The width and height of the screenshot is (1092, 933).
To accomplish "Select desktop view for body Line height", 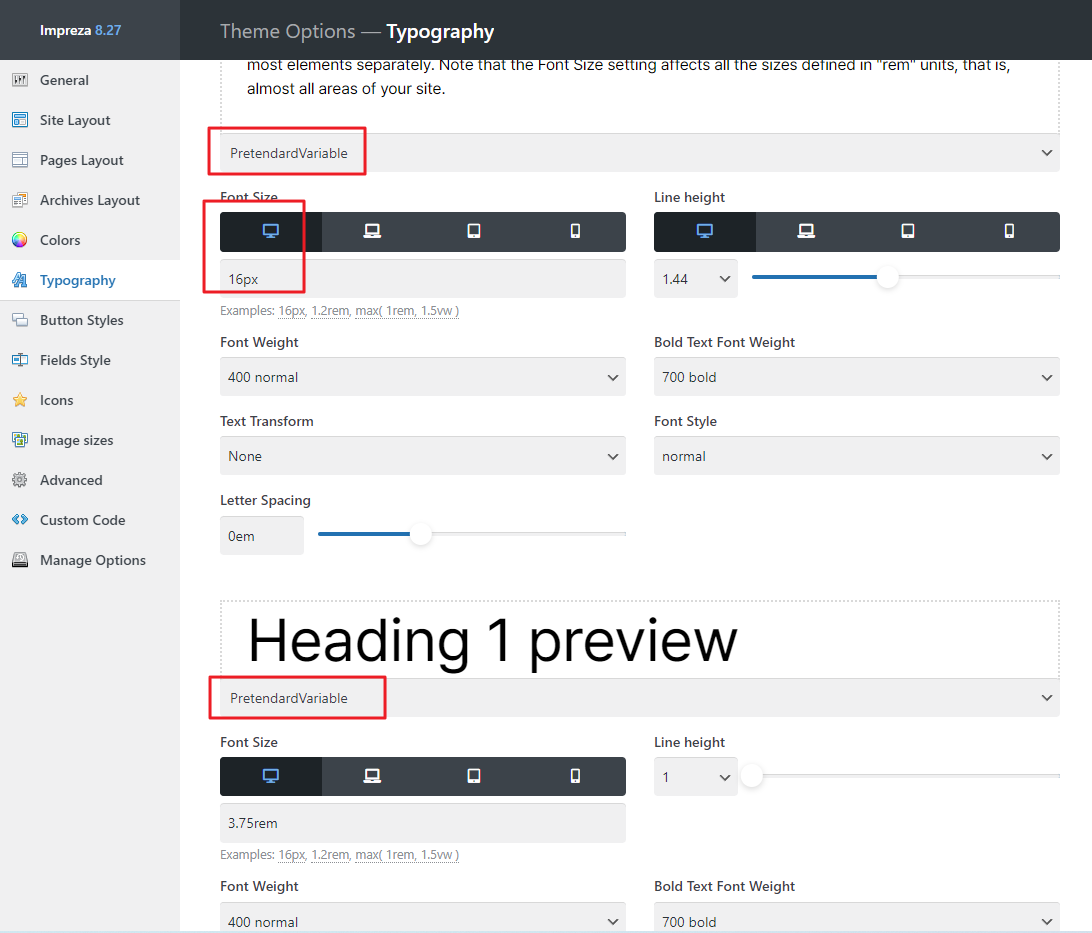I will point(705,232).
